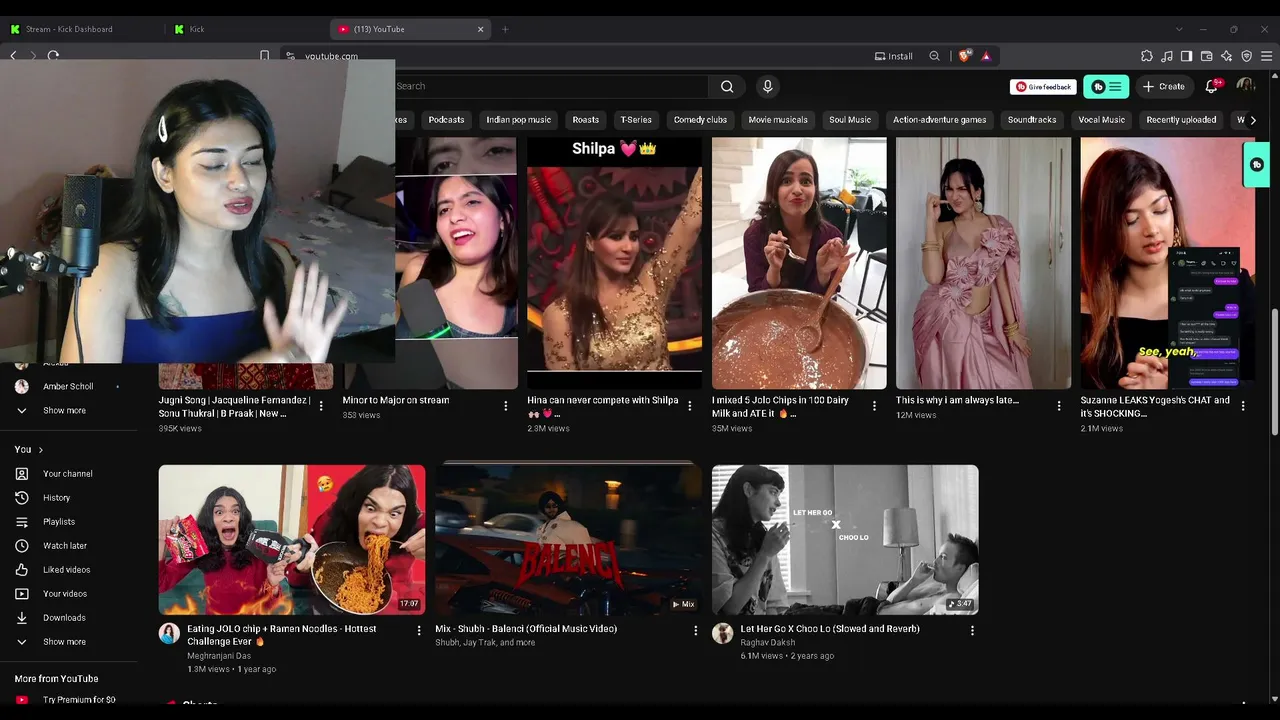1280x720 pixels.
Task: Click the YouTube search magnifier button
Action: point(727,86)
